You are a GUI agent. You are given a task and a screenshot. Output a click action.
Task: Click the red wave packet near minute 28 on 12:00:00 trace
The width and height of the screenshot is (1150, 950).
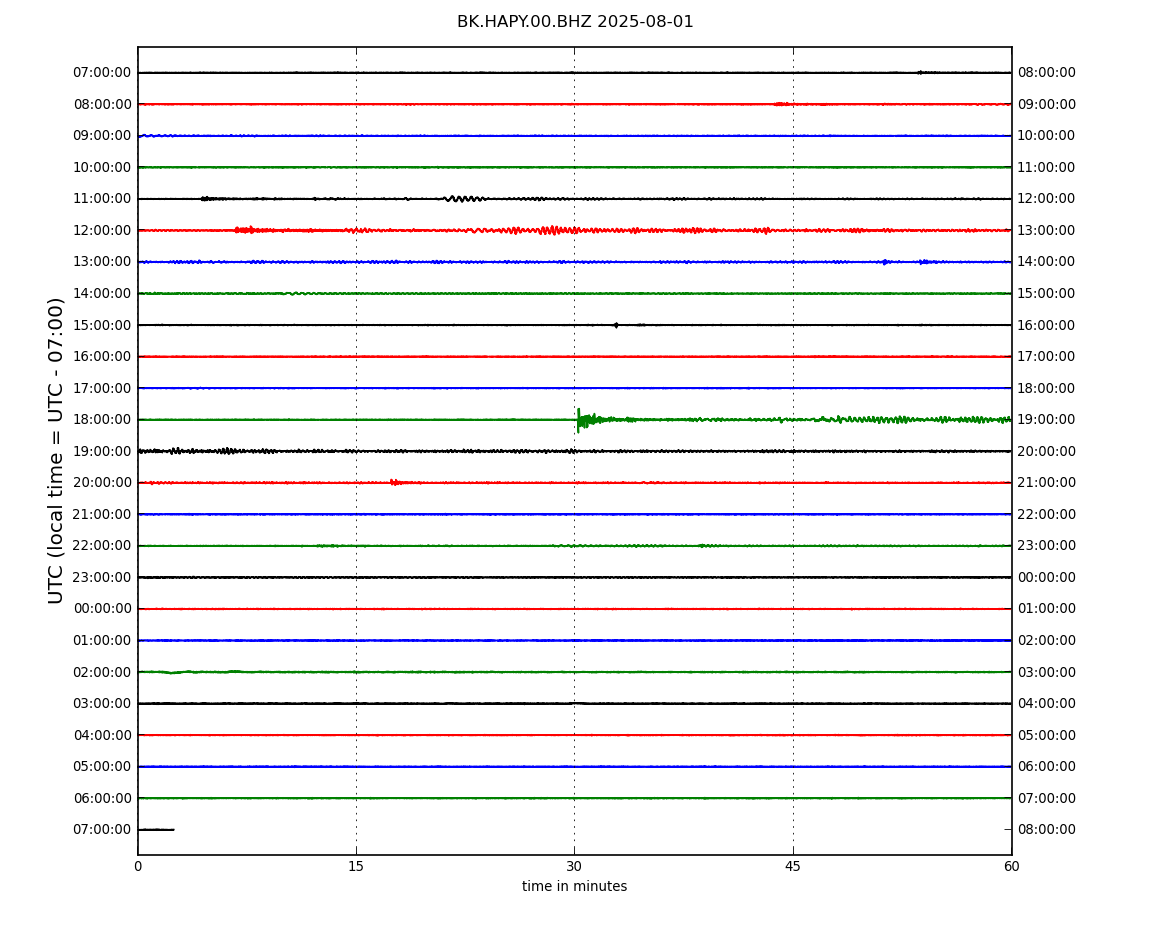552,230
